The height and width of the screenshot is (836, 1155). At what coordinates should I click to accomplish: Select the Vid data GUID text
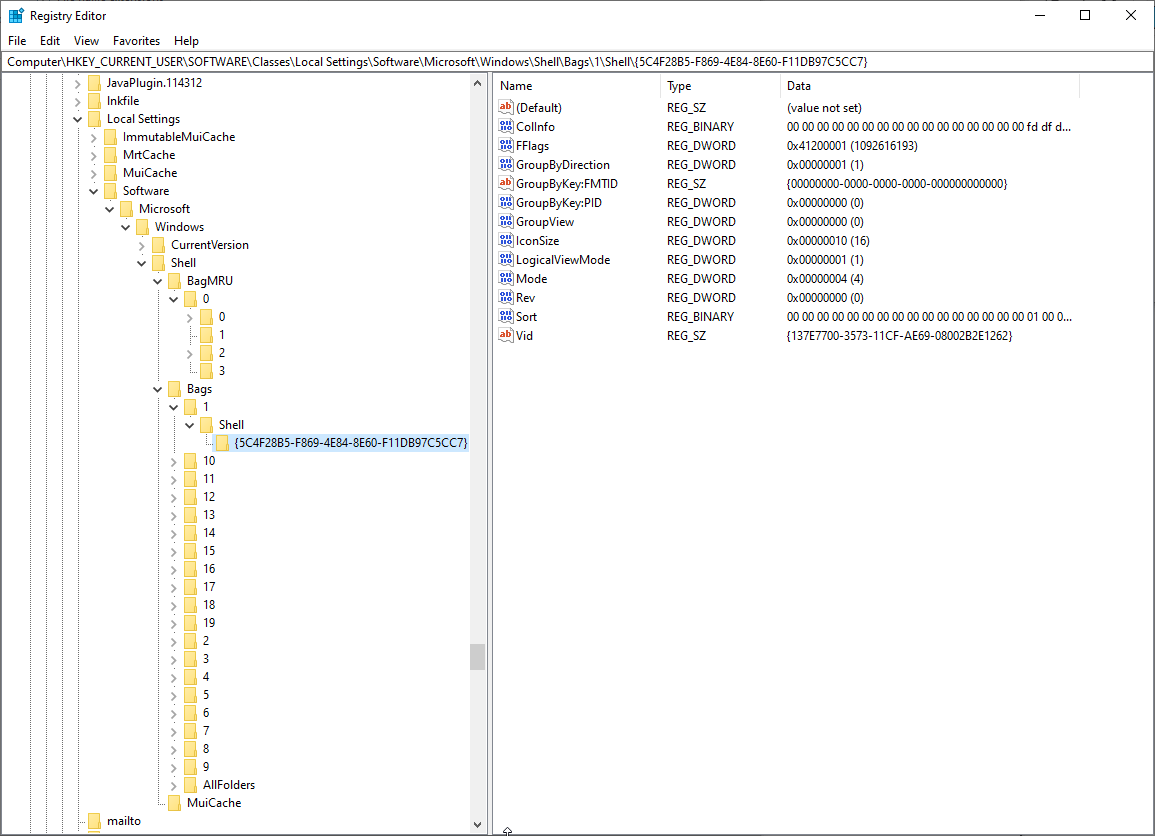[x=899, y=335]
